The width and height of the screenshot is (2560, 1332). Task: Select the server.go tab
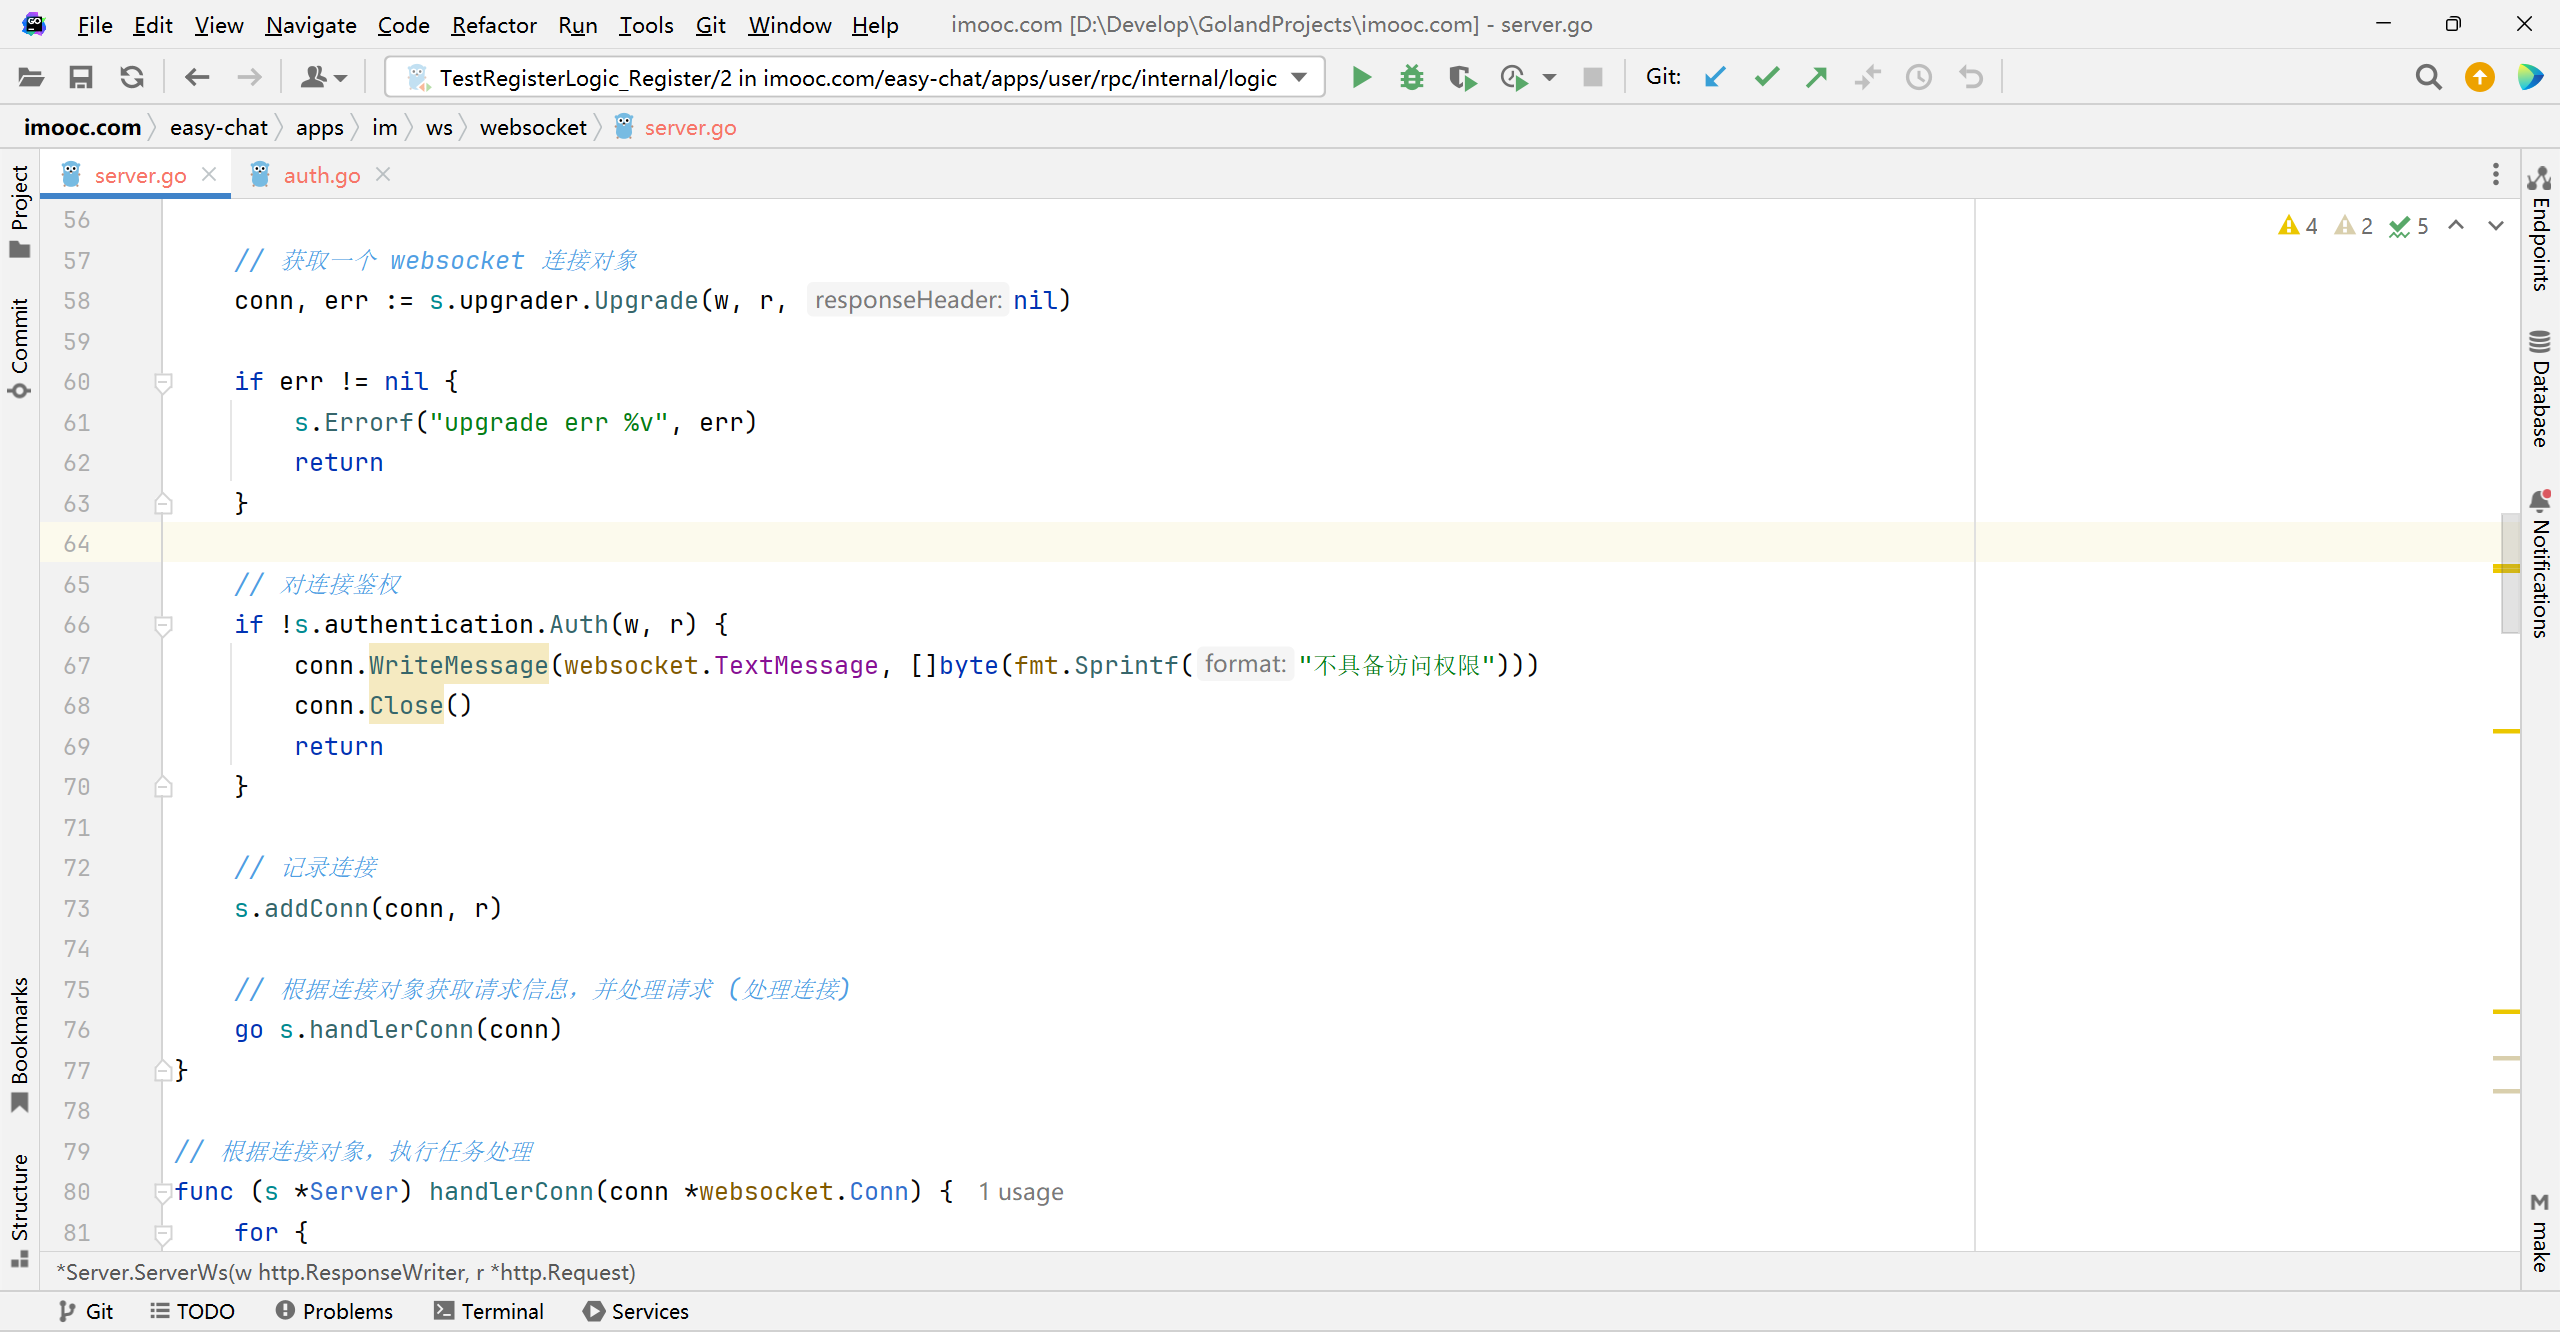pyautogui.click(x=141, y=174)
